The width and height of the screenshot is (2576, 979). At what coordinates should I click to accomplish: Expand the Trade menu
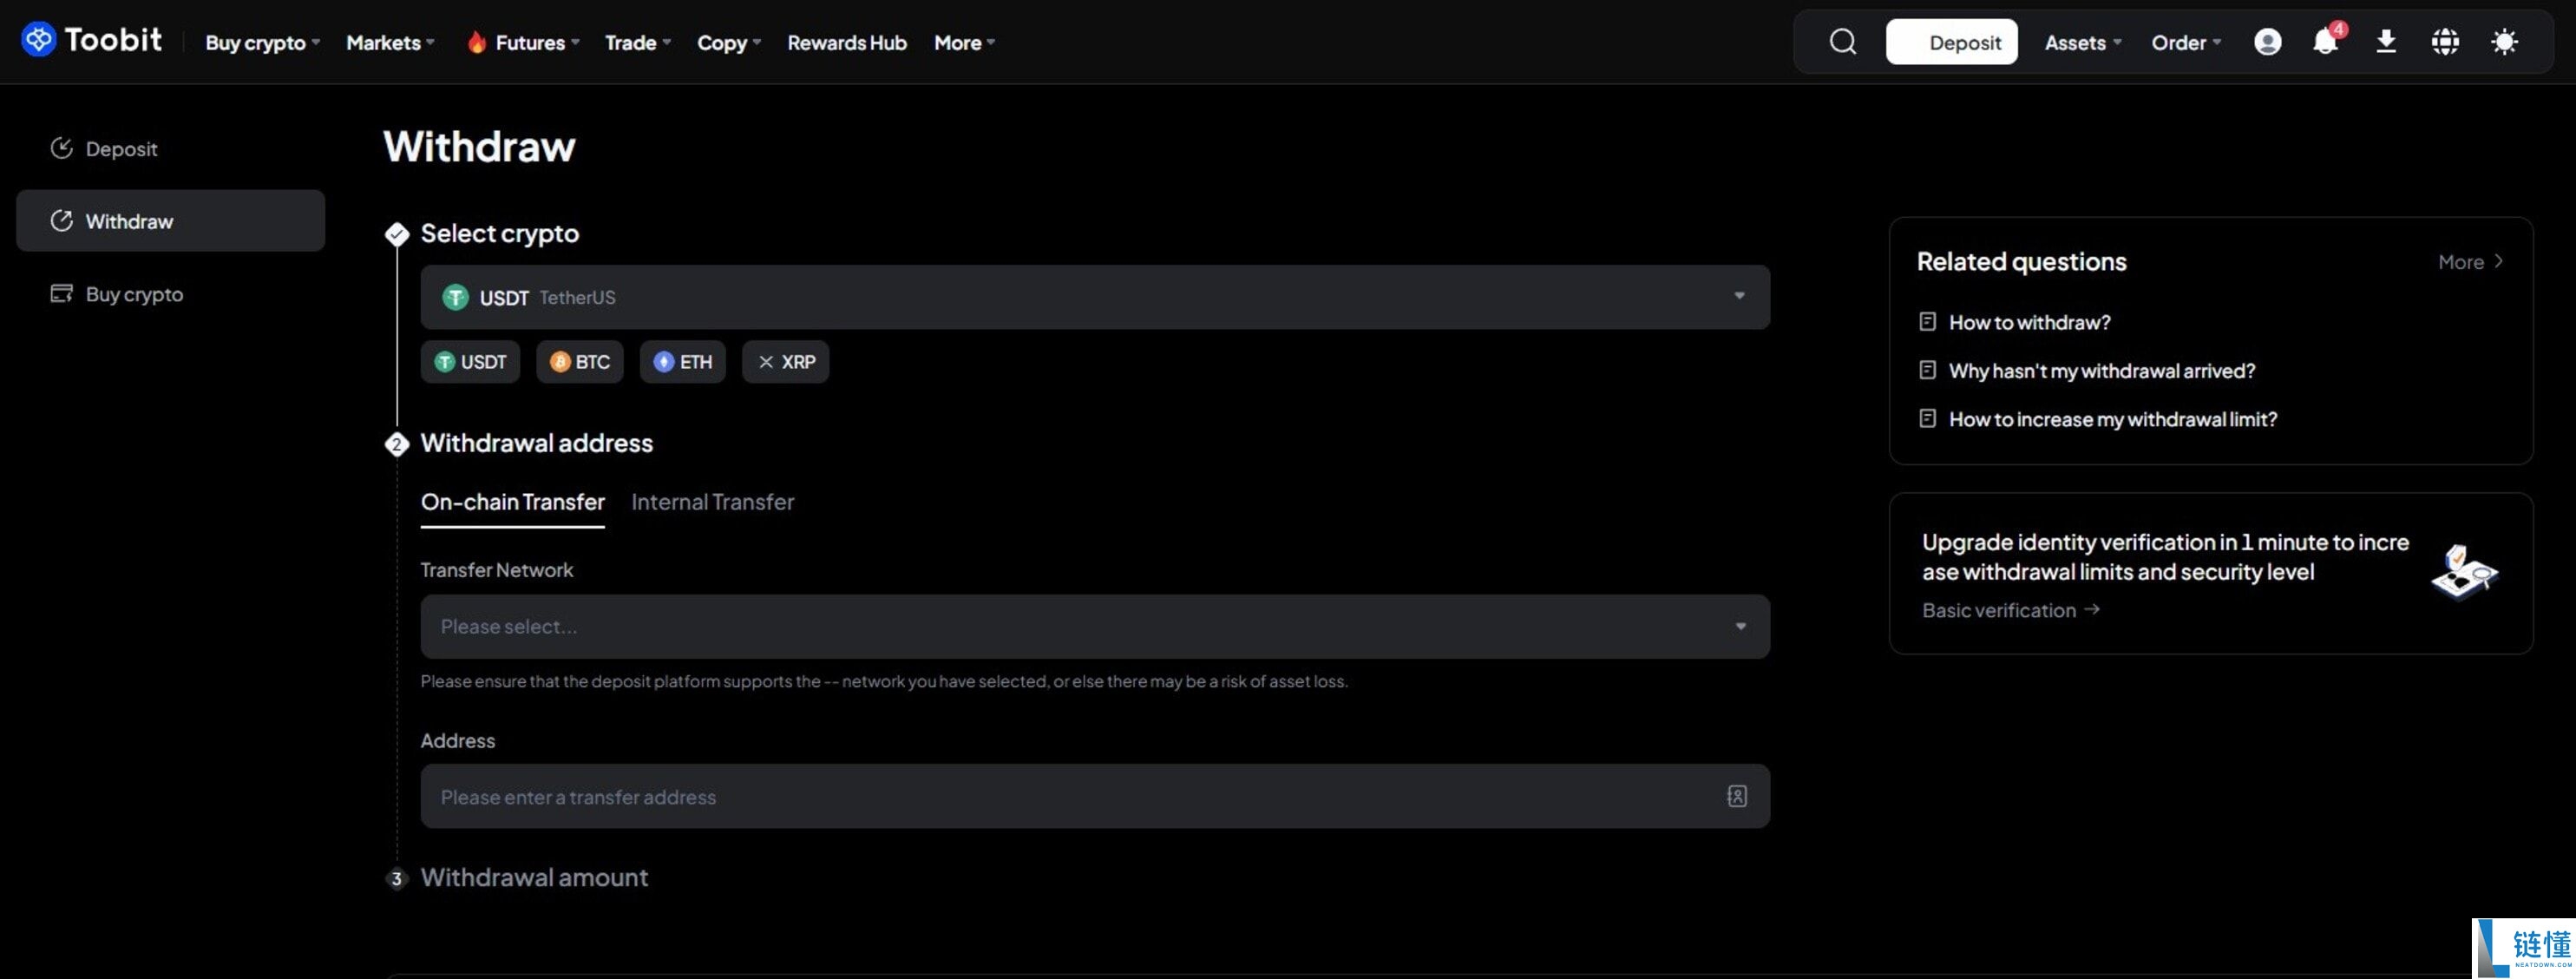pyautogui.click(x=638, y=42)
